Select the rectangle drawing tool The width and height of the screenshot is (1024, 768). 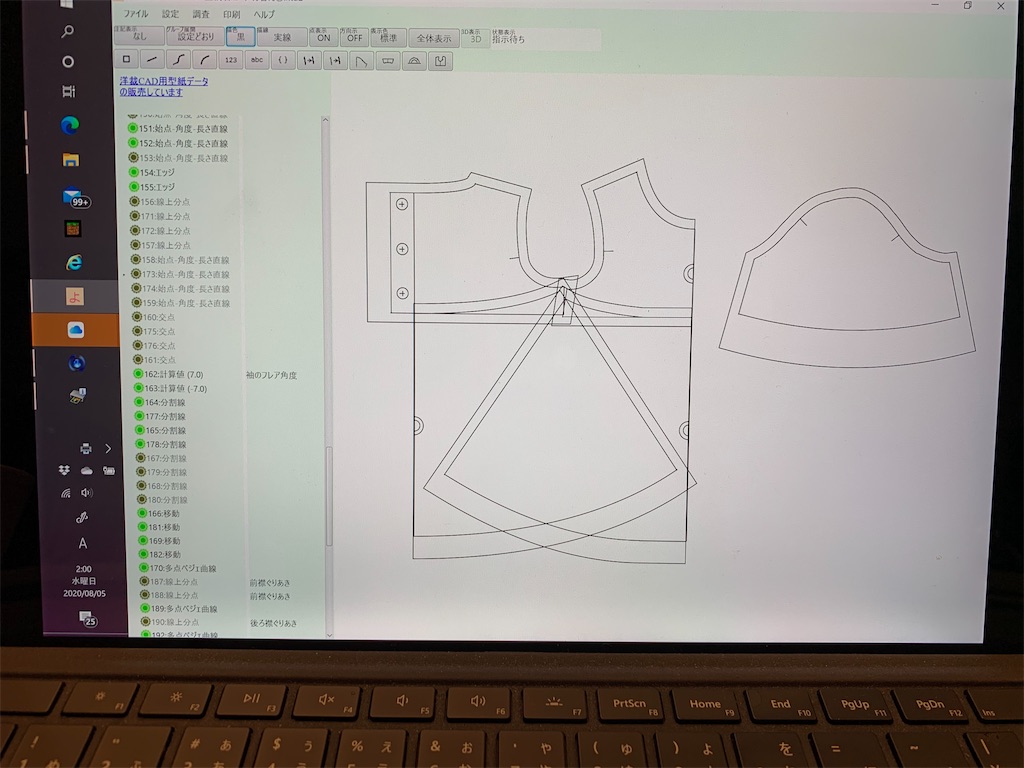127,59
